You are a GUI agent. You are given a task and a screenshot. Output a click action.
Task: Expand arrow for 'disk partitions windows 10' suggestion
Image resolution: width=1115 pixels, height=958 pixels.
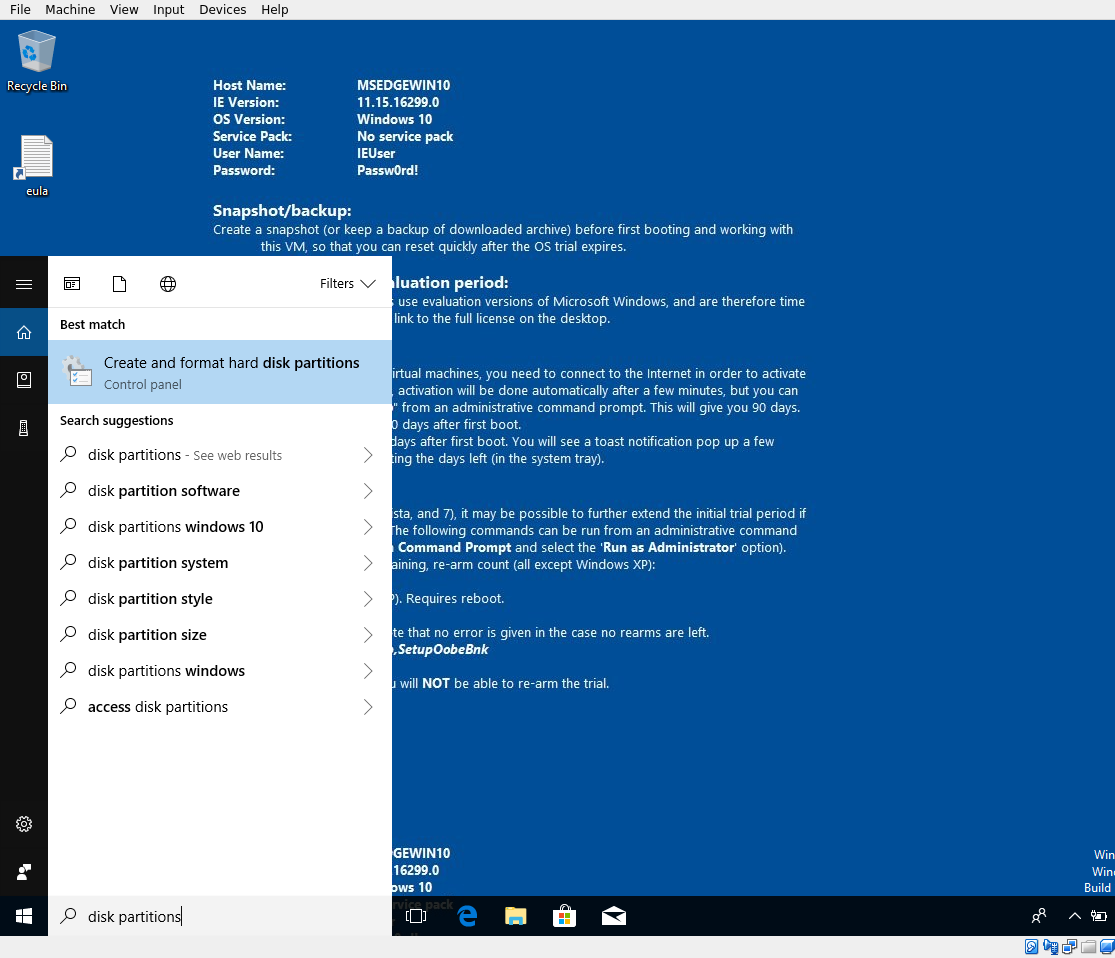point(368,527)
